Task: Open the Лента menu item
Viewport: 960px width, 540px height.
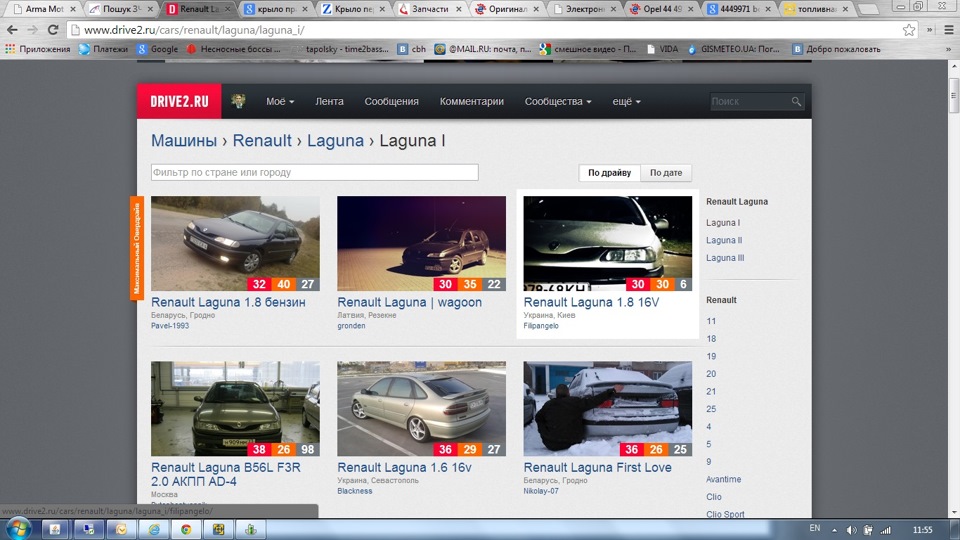Action: coord(329,101)
